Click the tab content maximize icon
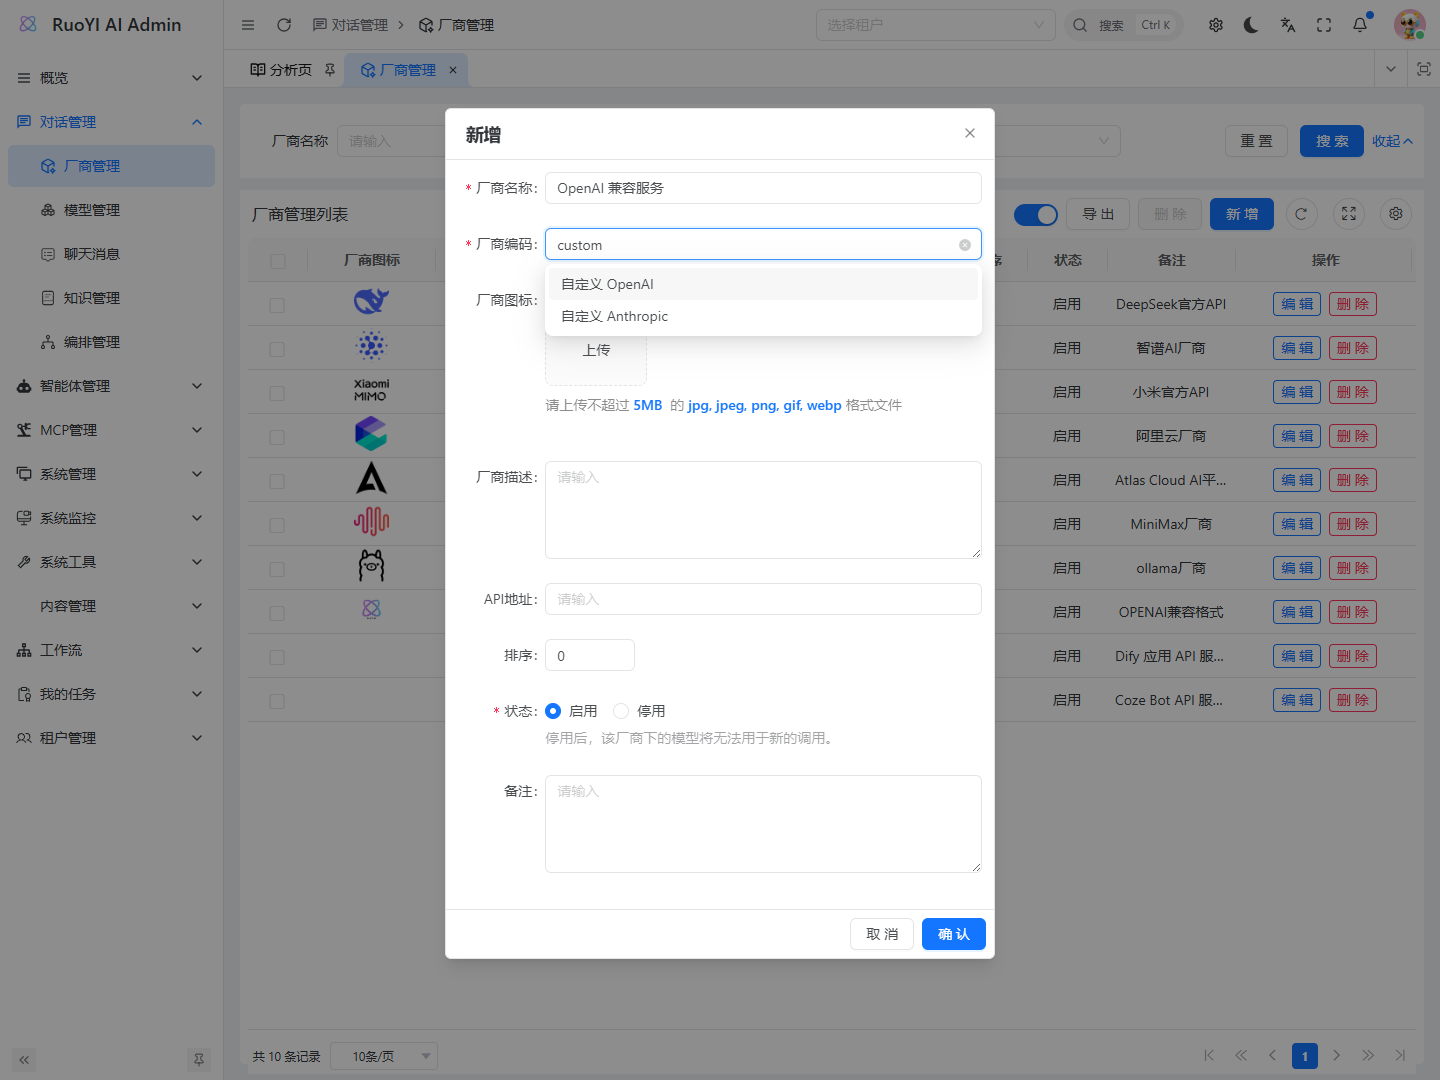The height and width of the screenshot is (1080, 1440). click(x=1424, y=69)
